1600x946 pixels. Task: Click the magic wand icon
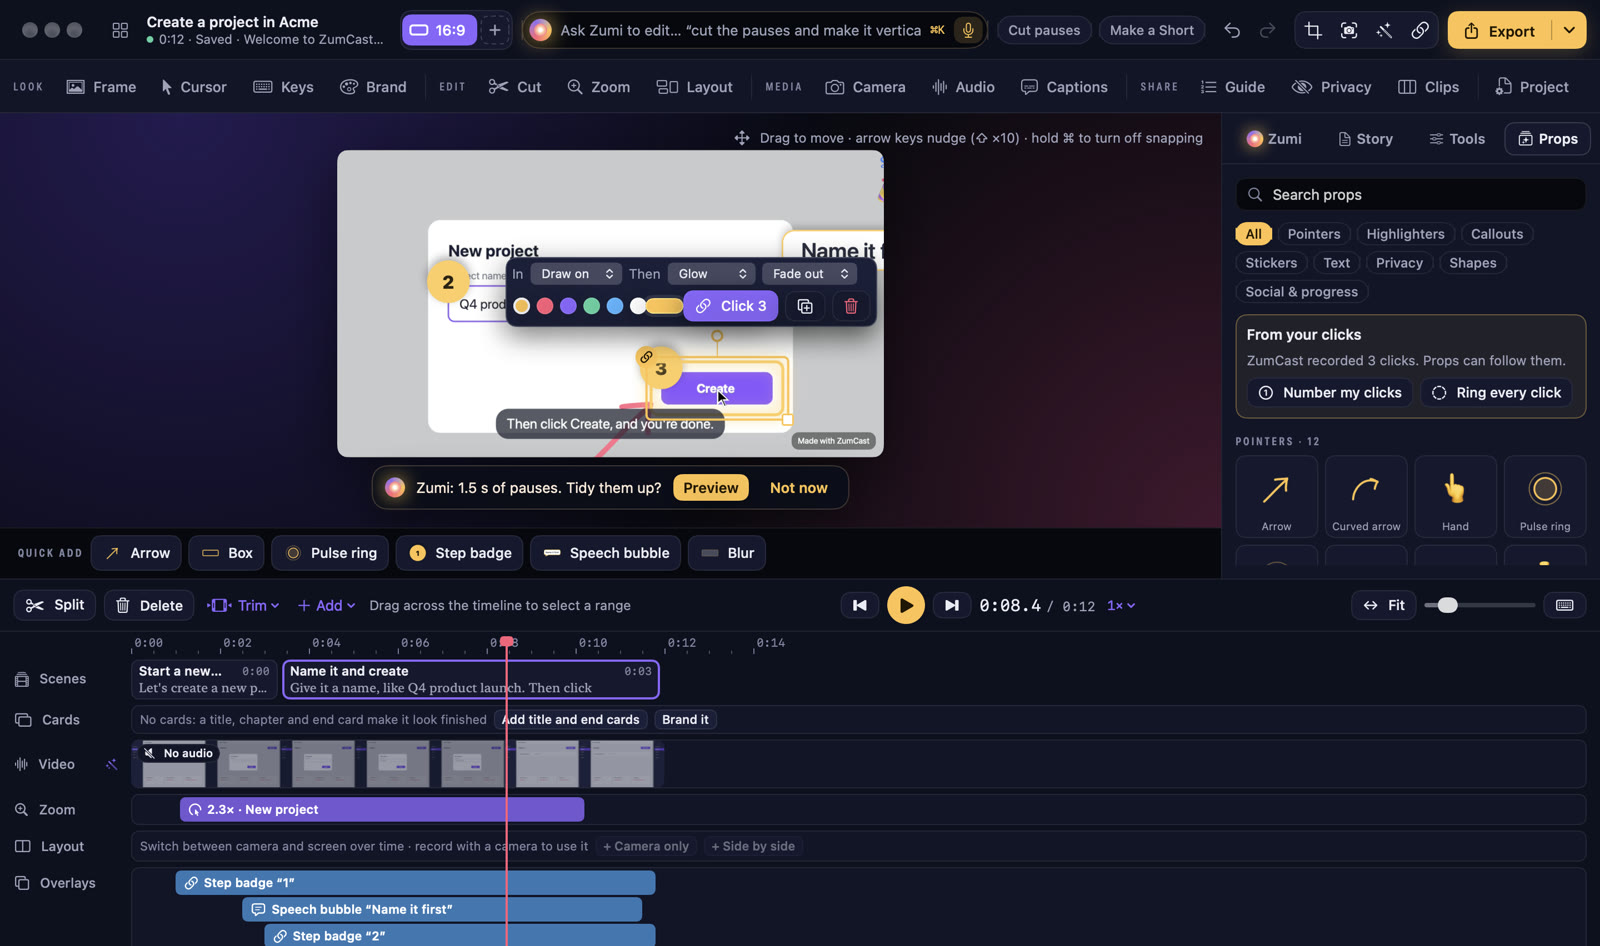(1384, 30)
